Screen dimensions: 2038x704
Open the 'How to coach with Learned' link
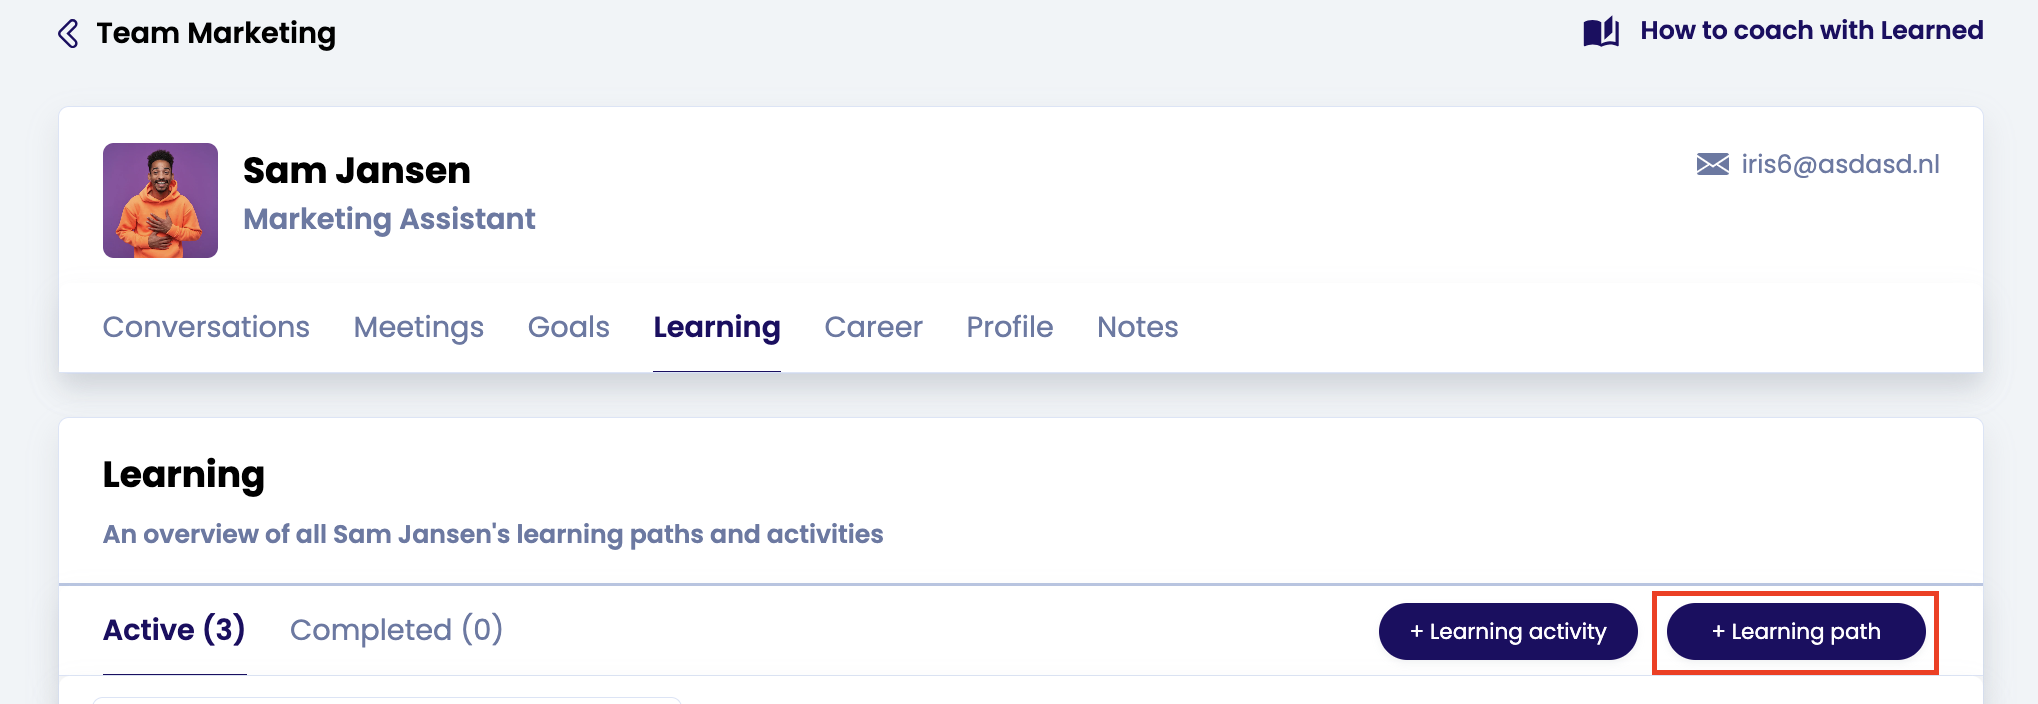click(1811, 31)
